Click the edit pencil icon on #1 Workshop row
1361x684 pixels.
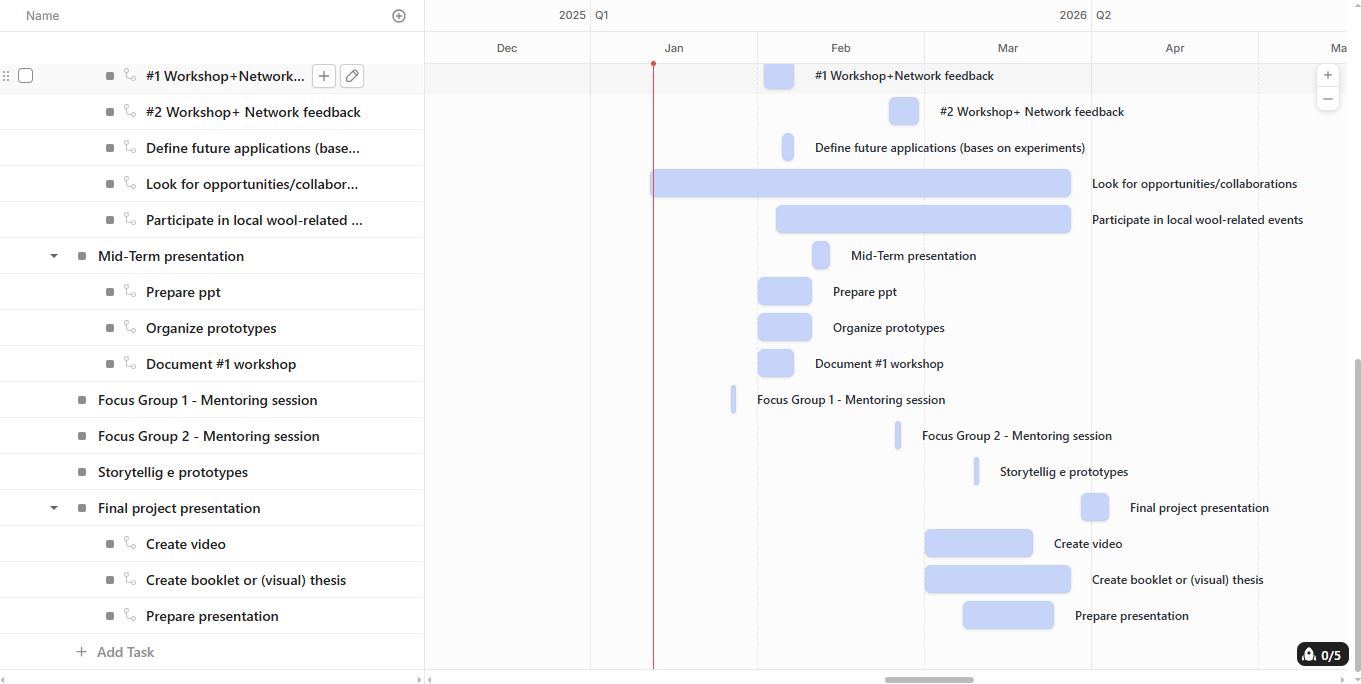(x=351, y=76)
